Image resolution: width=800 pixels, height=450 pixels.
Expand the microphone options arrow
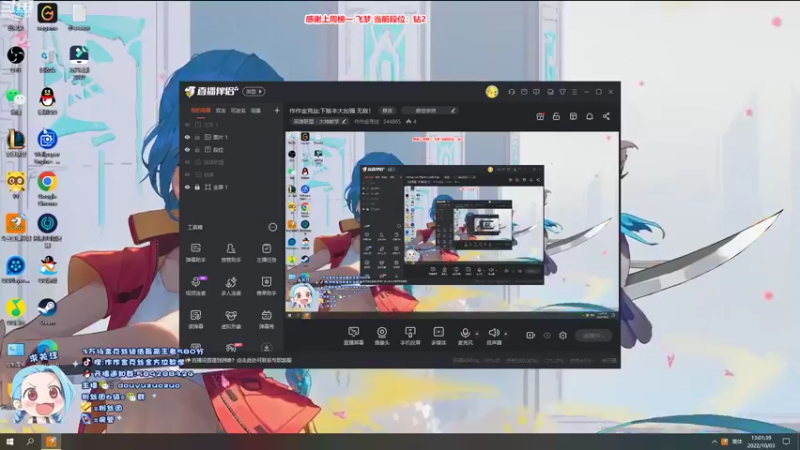(x=478, y=334)
